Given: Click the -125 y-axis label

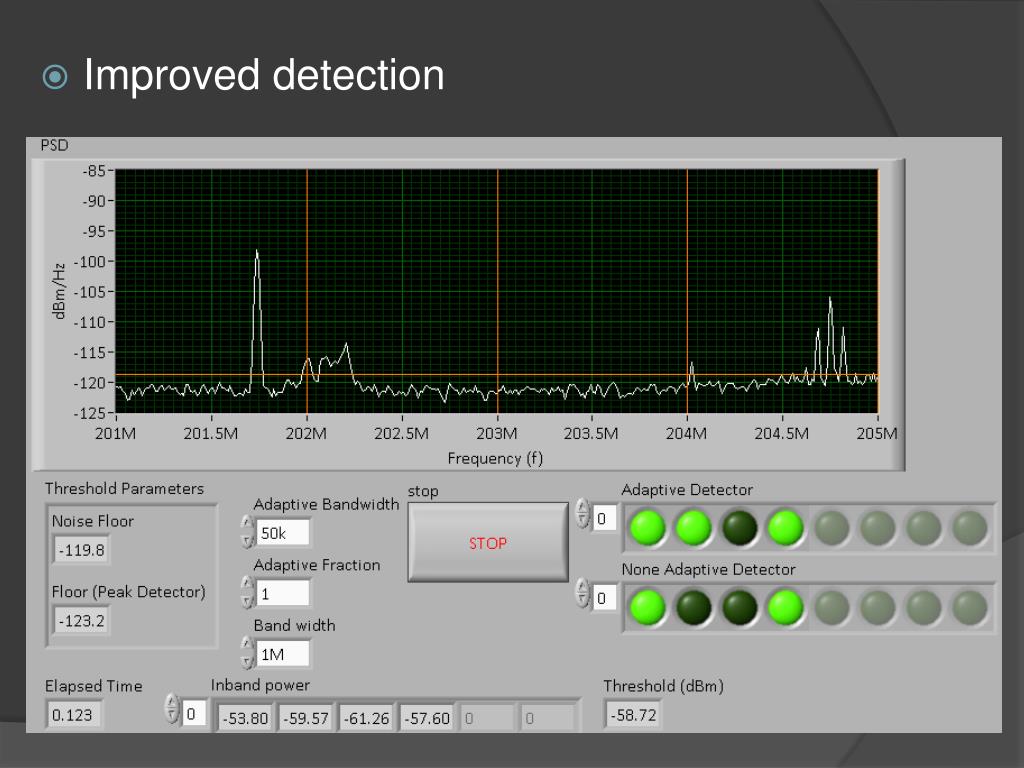Looking at the screenshot, I should (x=89, y=413).
